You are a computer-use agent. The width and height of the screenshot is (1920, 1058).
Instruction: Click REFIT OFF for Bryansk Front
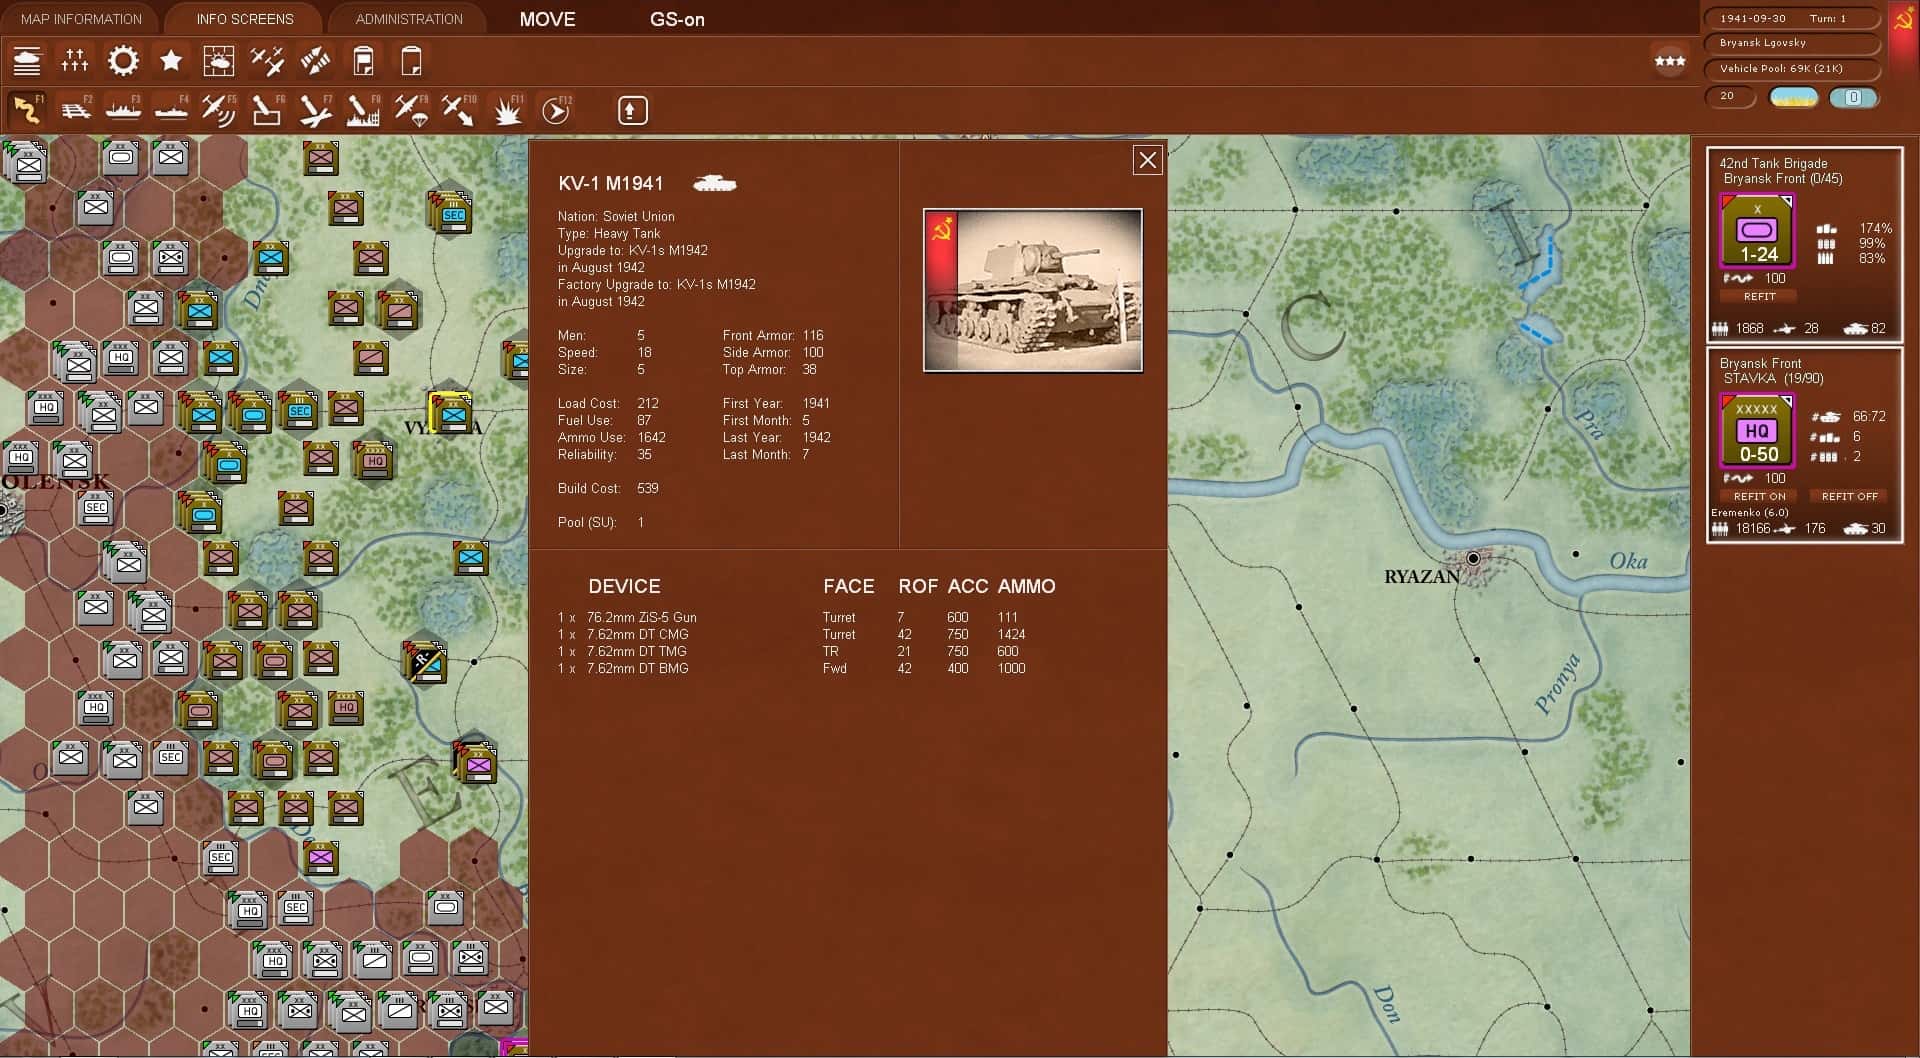(x=1848, y=495)
